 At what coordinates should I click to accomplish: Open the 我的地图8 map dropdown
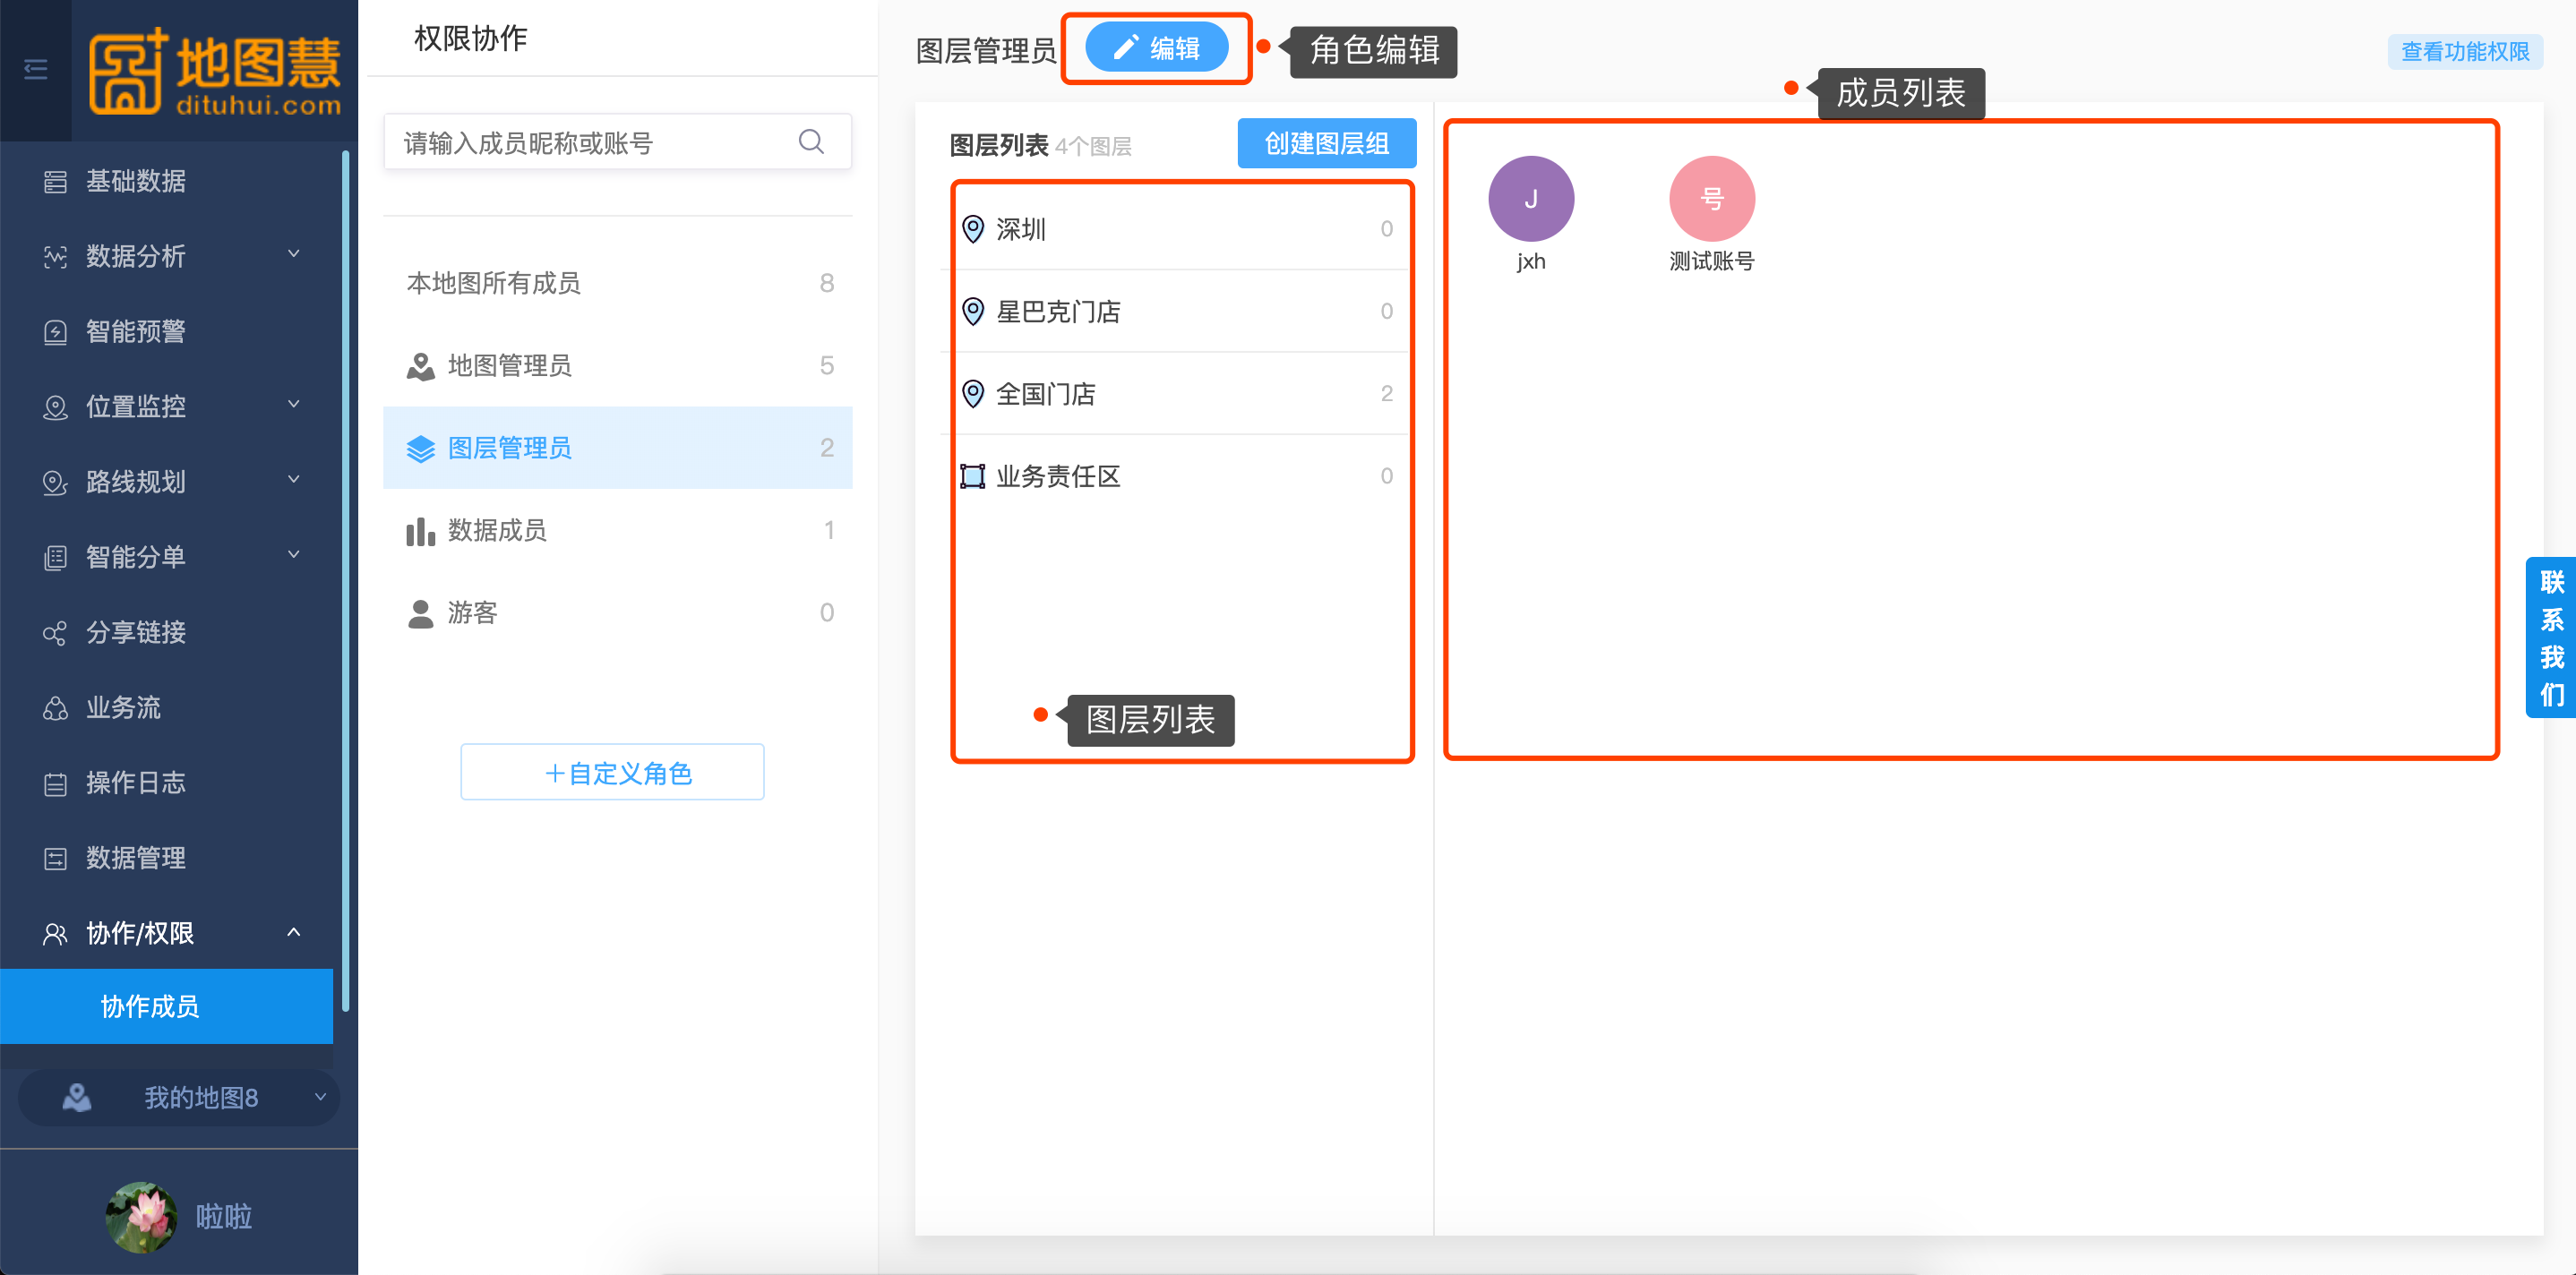(x=179, y=1097)
